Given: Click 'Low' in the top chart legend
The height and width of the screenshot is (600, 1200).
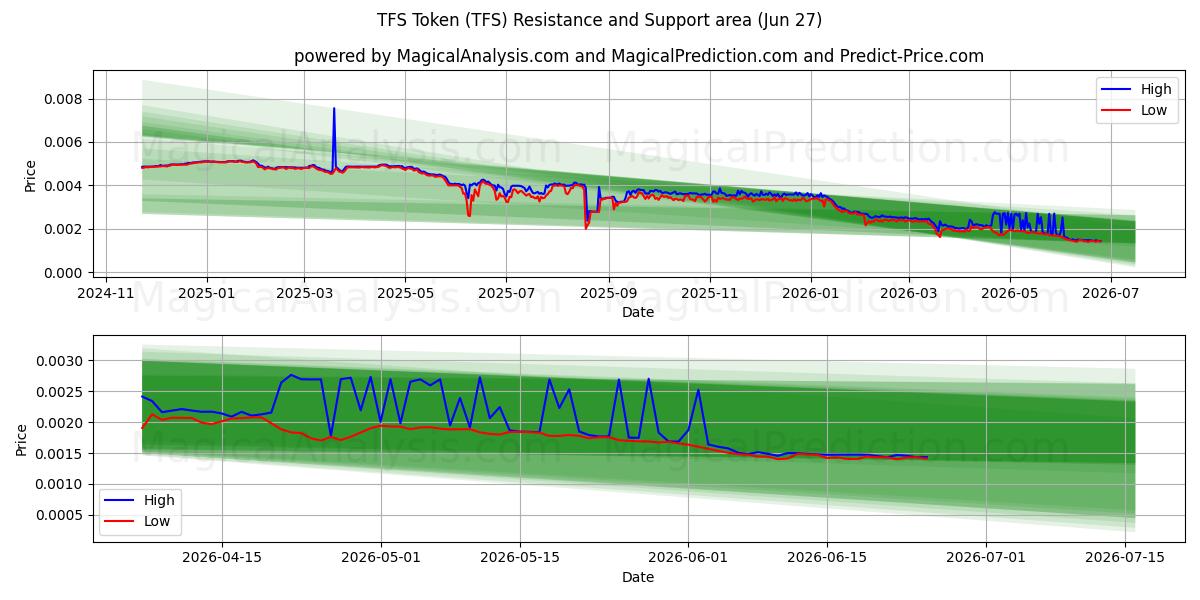Looking at the screenshot, I should [x=1154, y=110].
